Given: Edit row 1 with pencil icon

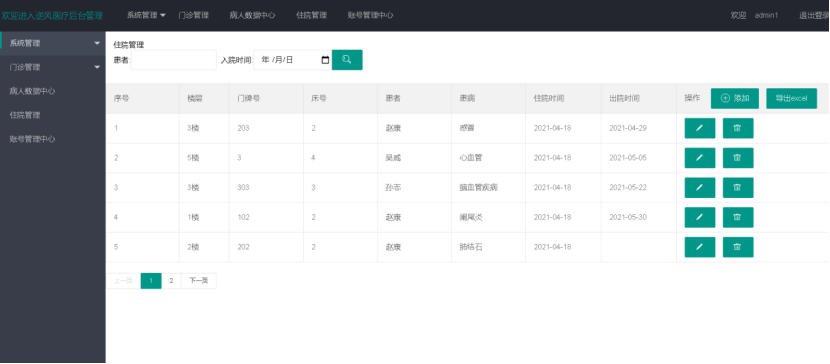Looking at the screenshot, I should click(699, 128).
